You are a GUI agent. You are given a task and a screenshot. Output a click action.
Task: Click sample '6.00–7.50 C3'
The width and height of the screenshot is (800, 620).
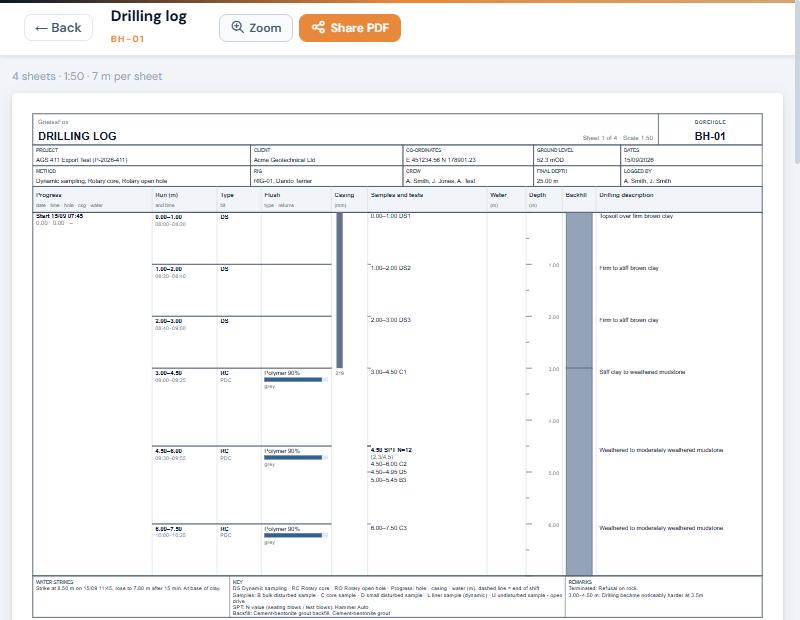389,528
